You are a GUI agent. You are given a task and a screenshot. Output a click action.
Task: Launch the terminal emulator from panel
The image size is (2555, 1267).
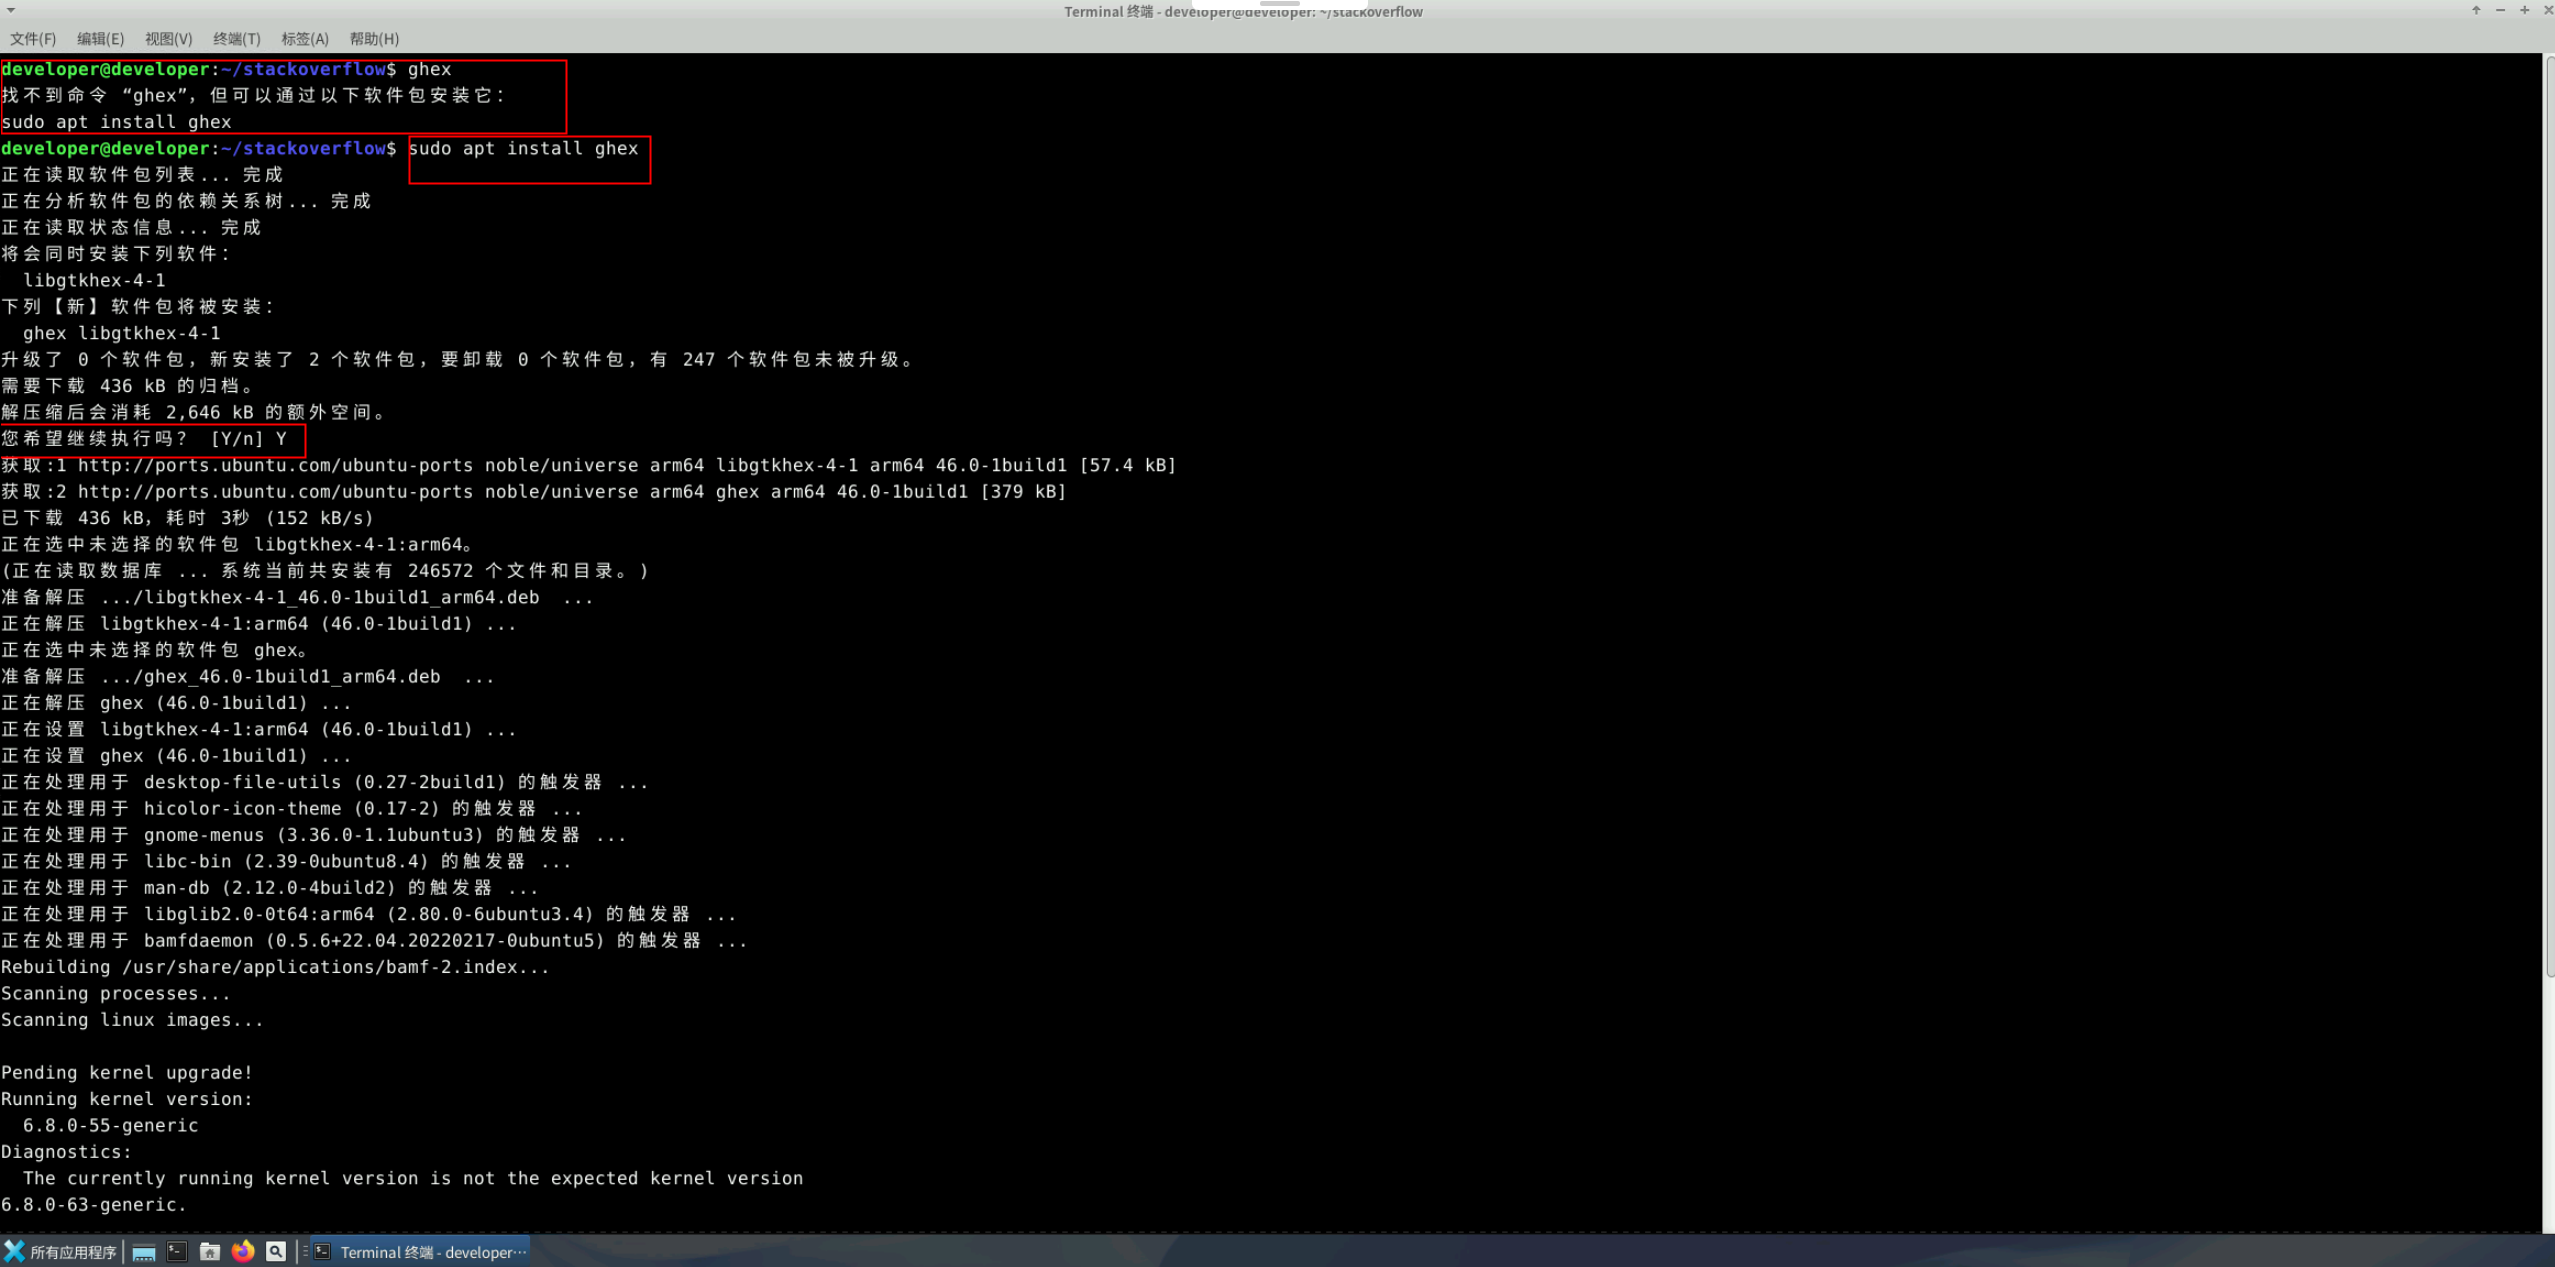[x=177, y=1252]
